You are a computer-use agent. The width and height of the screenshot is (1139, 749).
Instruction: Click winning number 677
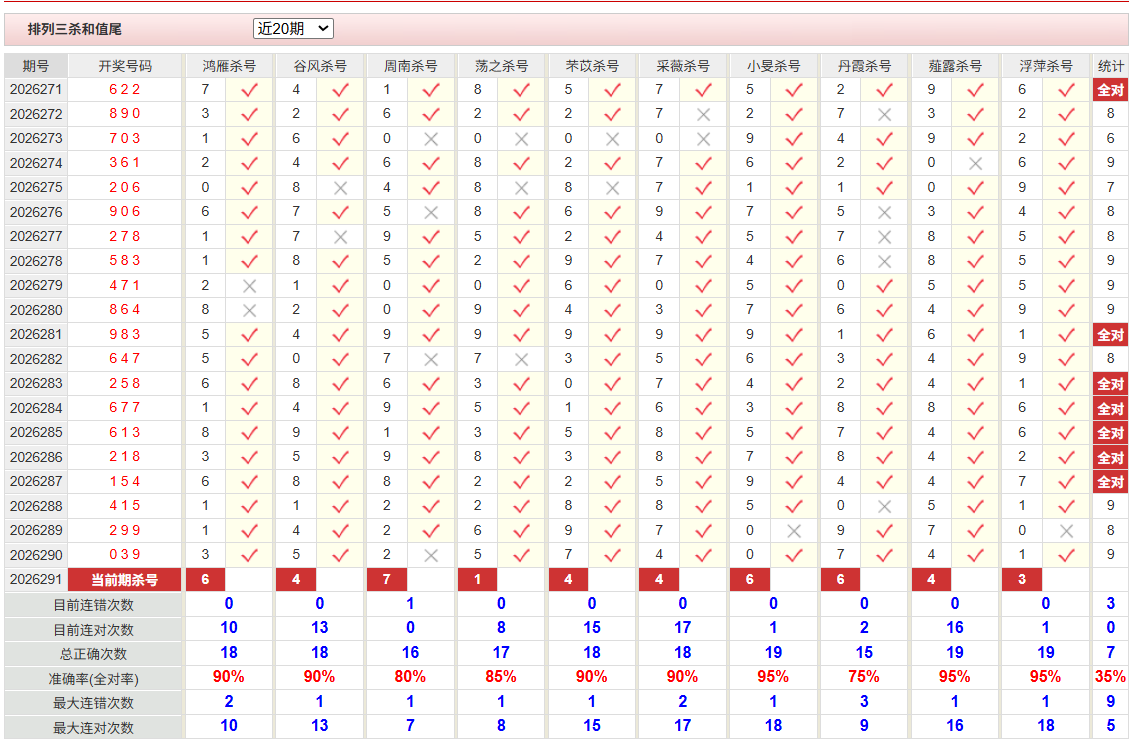click(x=125, y=408)
